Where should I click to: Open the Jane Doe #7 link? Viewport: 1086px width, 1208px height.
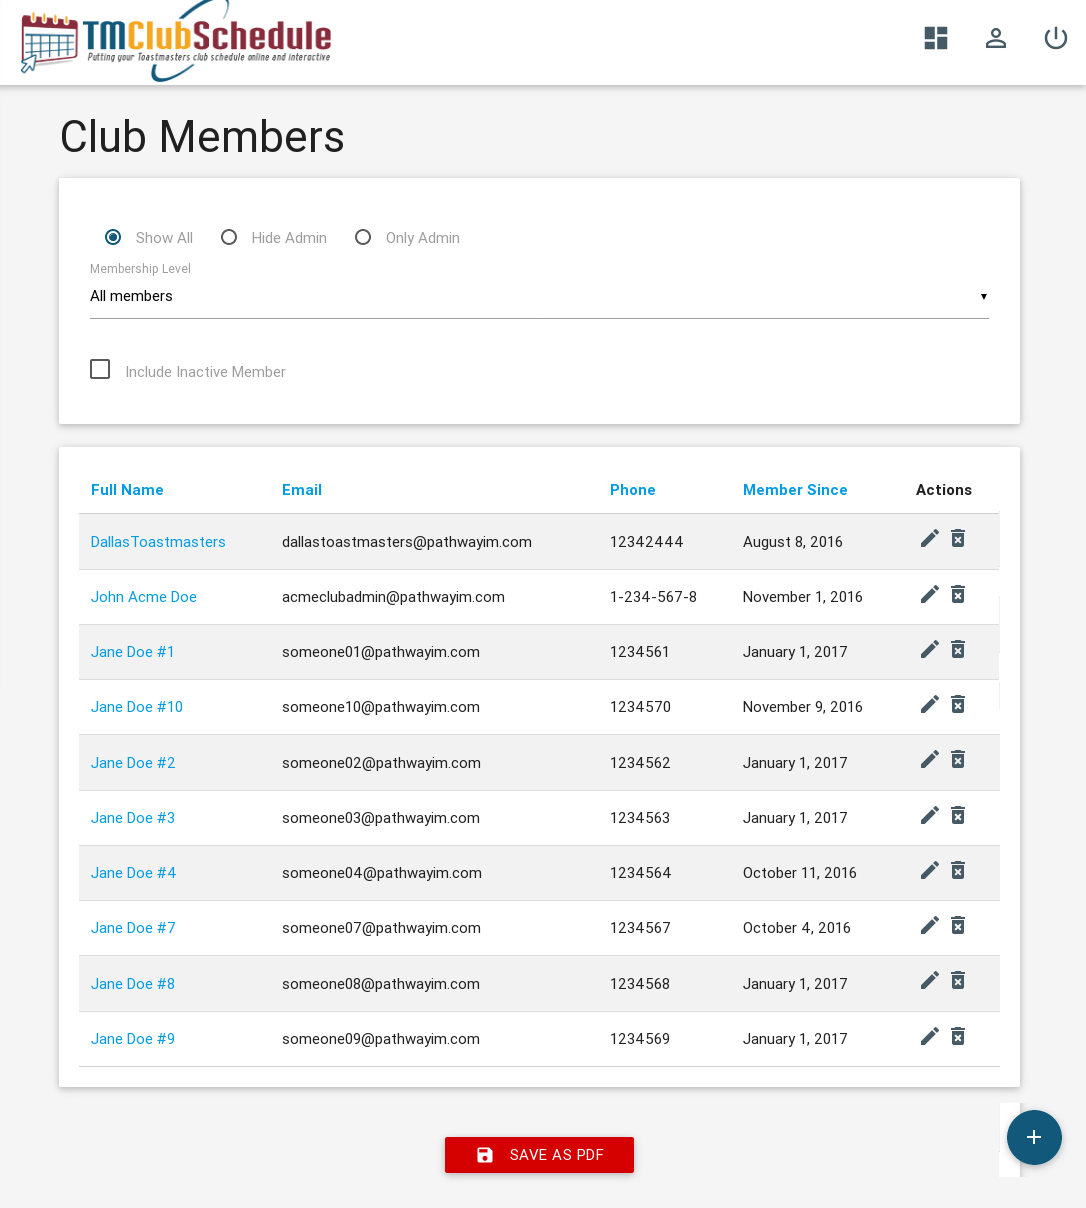tap(133, 928)
